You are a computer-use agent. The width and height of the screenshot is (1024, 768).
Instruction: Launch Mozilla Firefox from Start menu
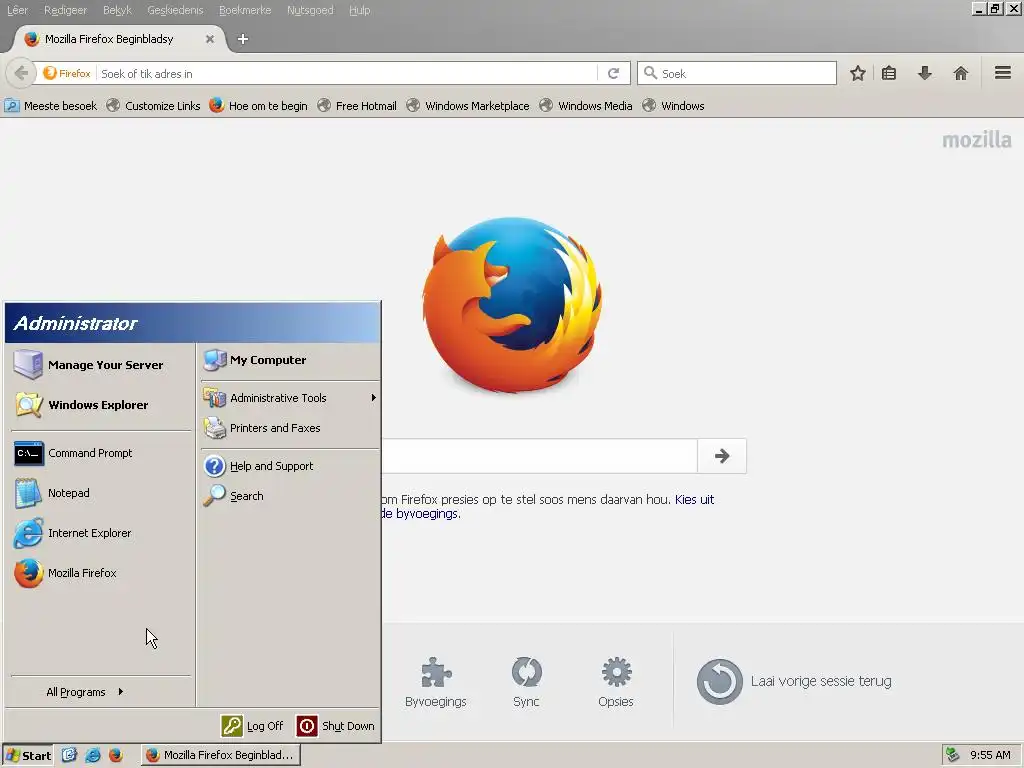pyautogui.click(x=101, y=573)
